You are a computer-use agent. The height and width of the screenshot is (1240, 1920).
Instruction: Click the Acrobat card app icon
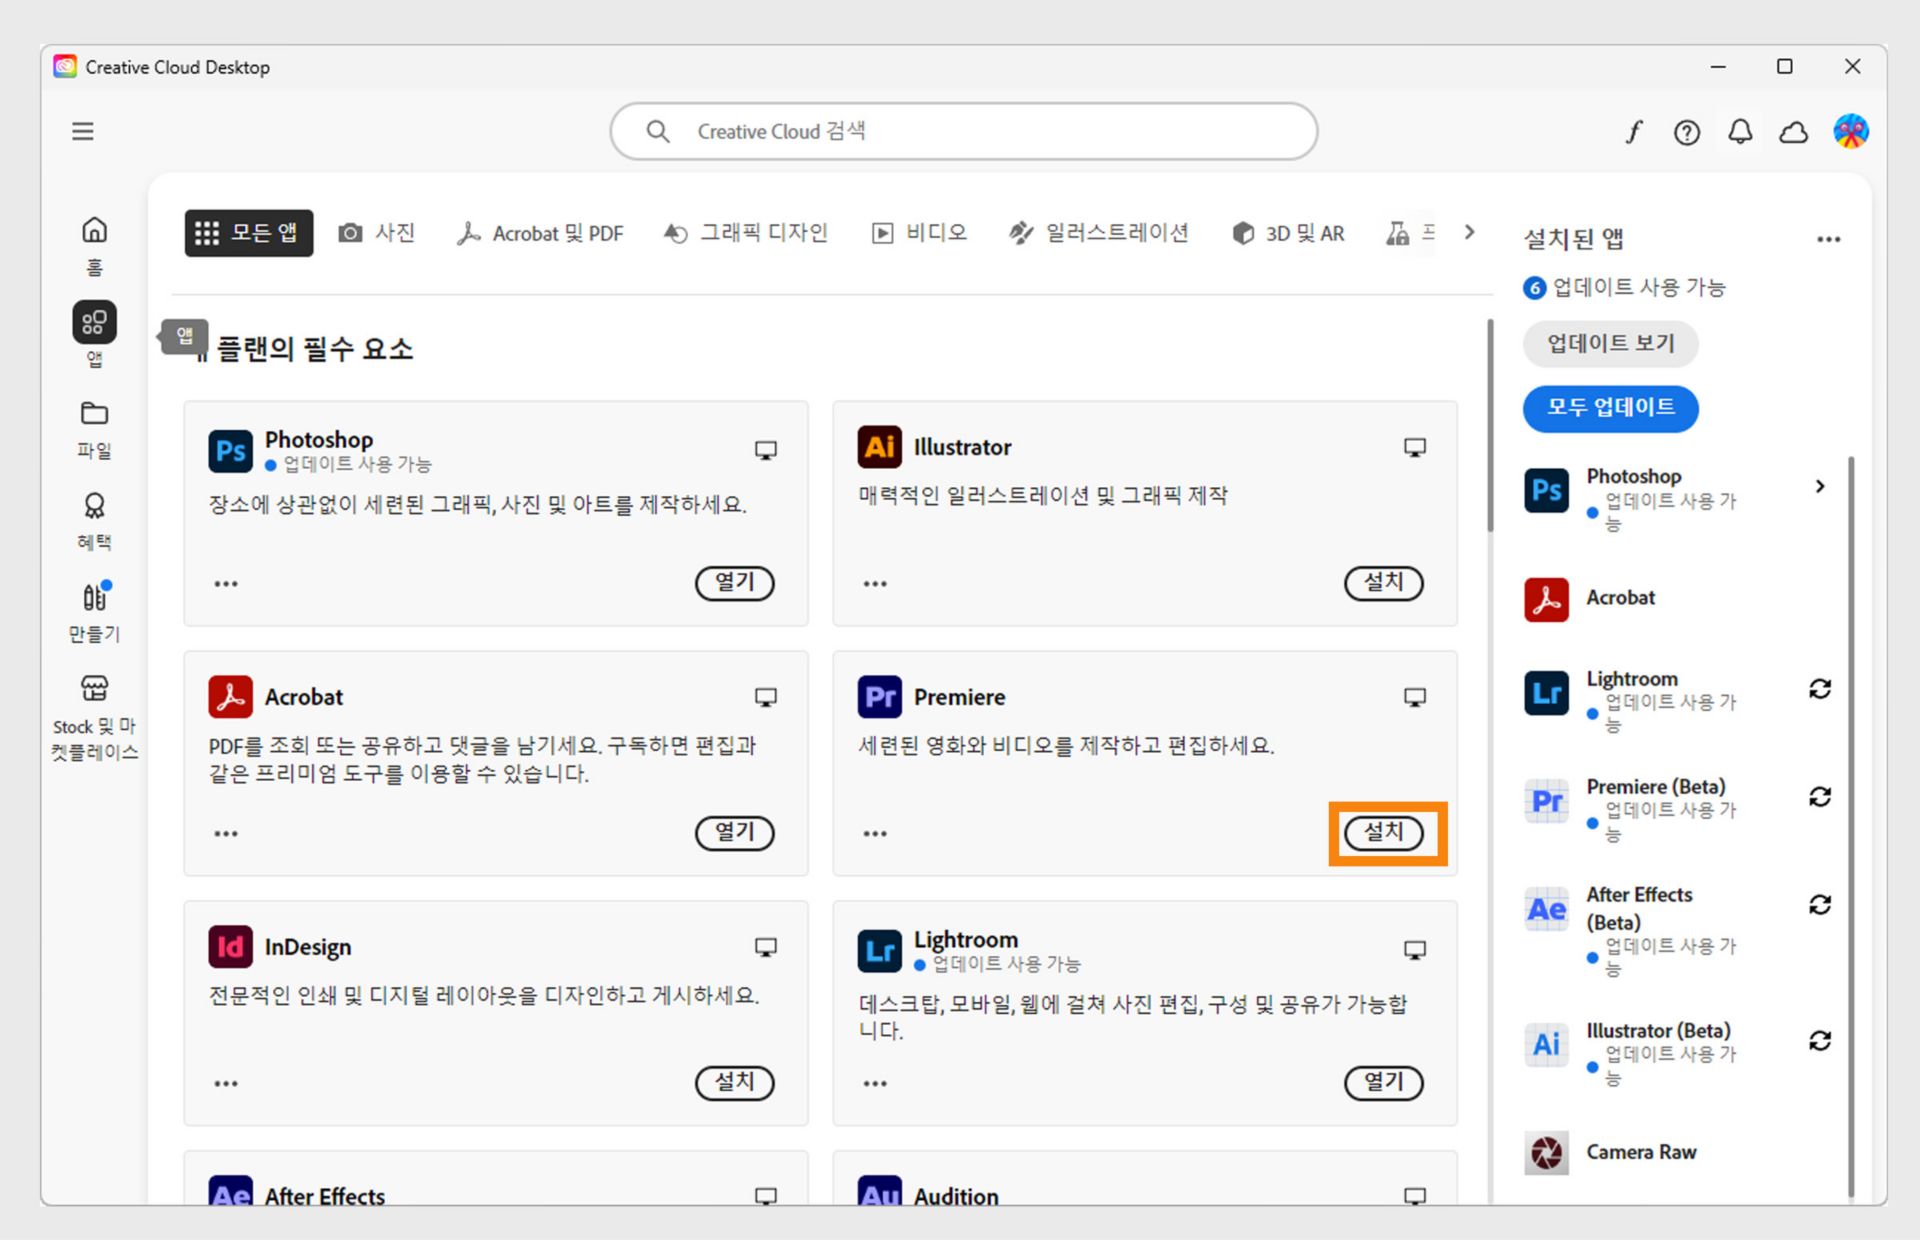[x=230, y=697]
